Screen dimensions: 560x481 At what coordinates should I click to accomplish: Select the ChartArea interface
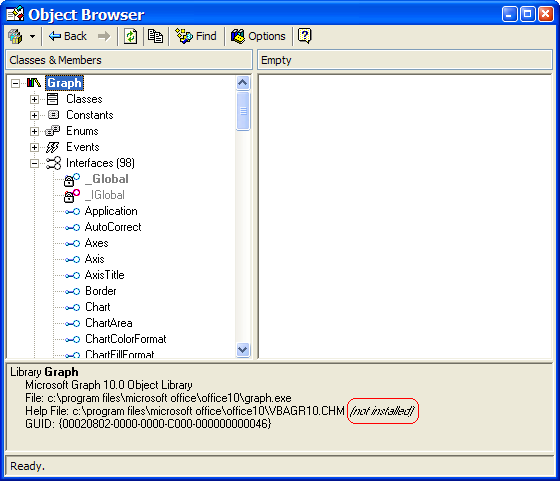pos(109,323)
